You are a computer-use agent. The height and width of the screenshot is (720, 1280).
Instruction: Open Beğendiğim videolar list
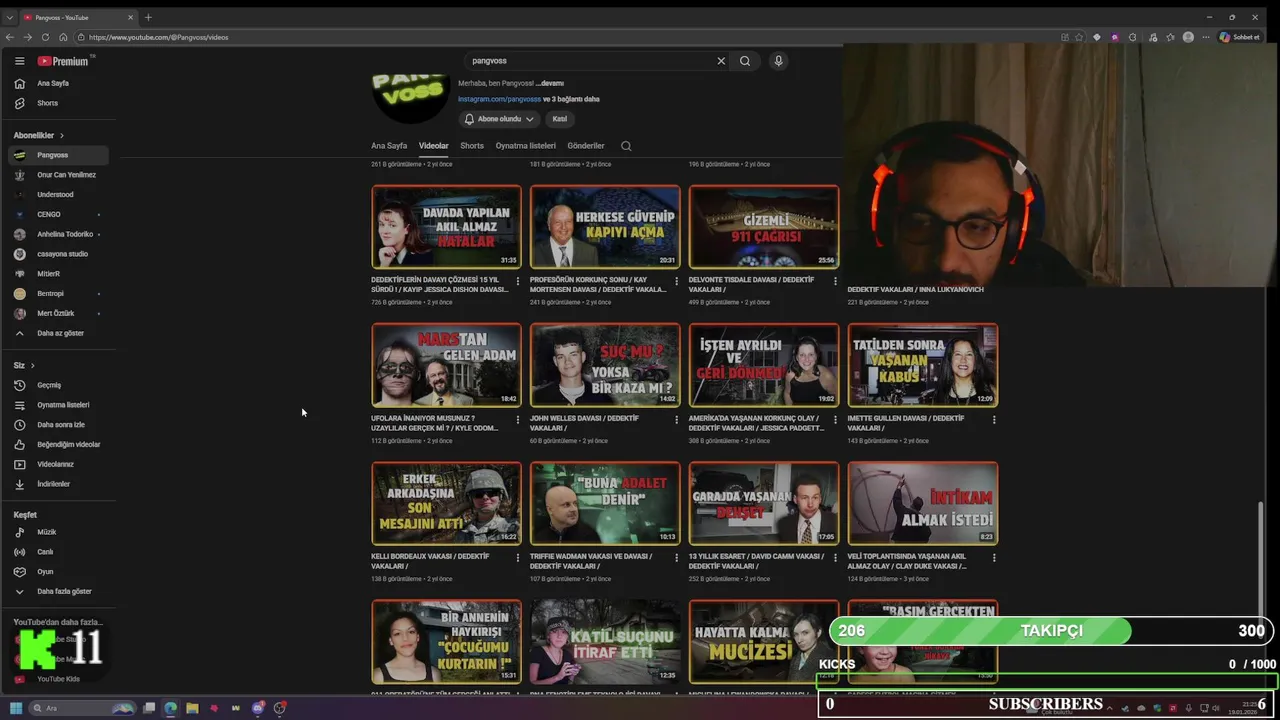(x=60, y=444)
